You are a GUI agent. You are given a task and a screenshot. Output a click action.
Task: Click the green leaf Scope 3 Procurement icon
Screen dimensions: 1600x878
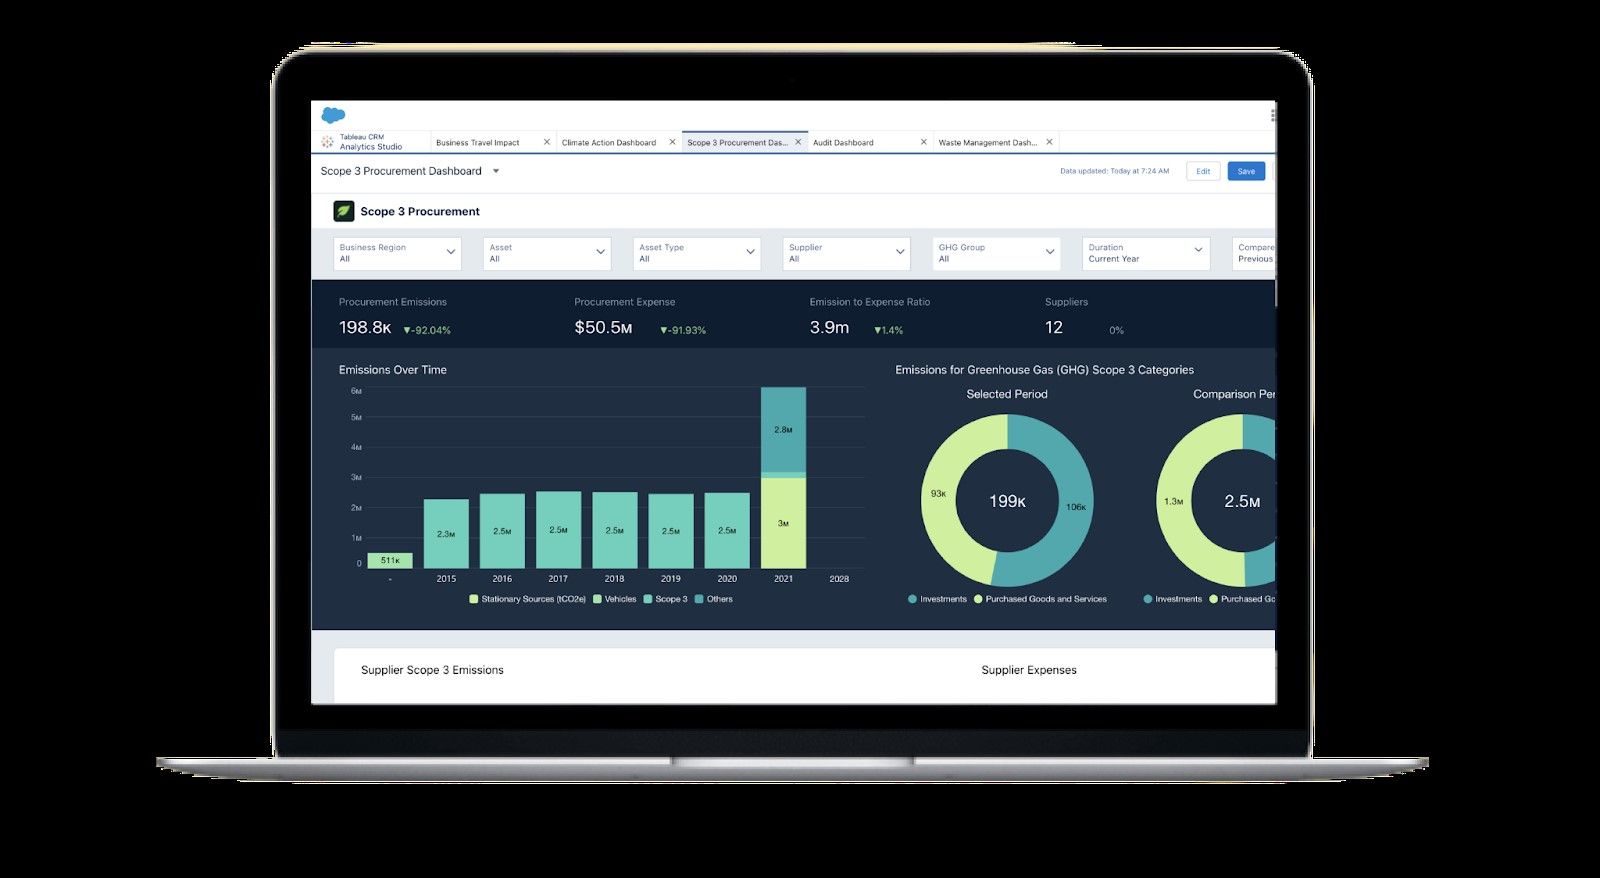pyautogui.click(x=344, y=211)
